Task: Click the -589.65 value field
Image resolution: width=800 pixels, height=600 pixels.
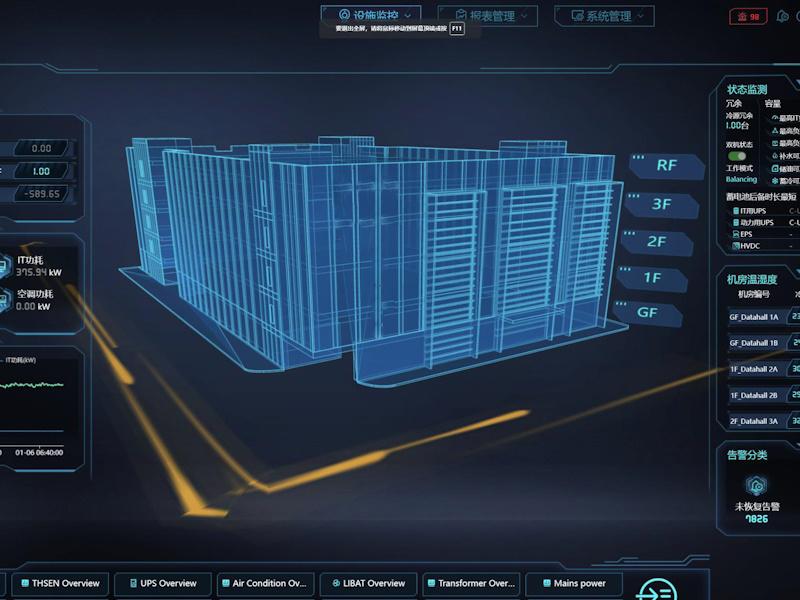Action: (41, 193)
